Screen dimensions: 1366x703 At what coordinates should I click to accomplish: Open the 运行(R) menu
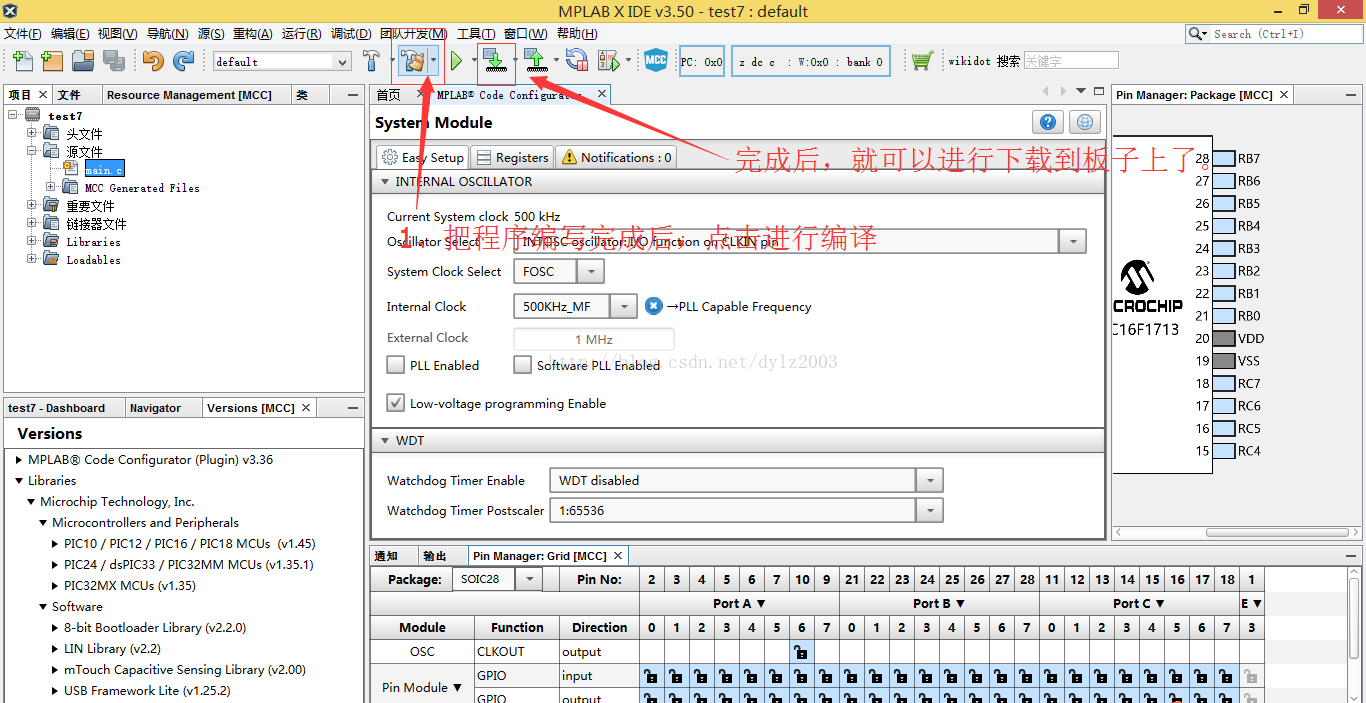tap(301, 34)
